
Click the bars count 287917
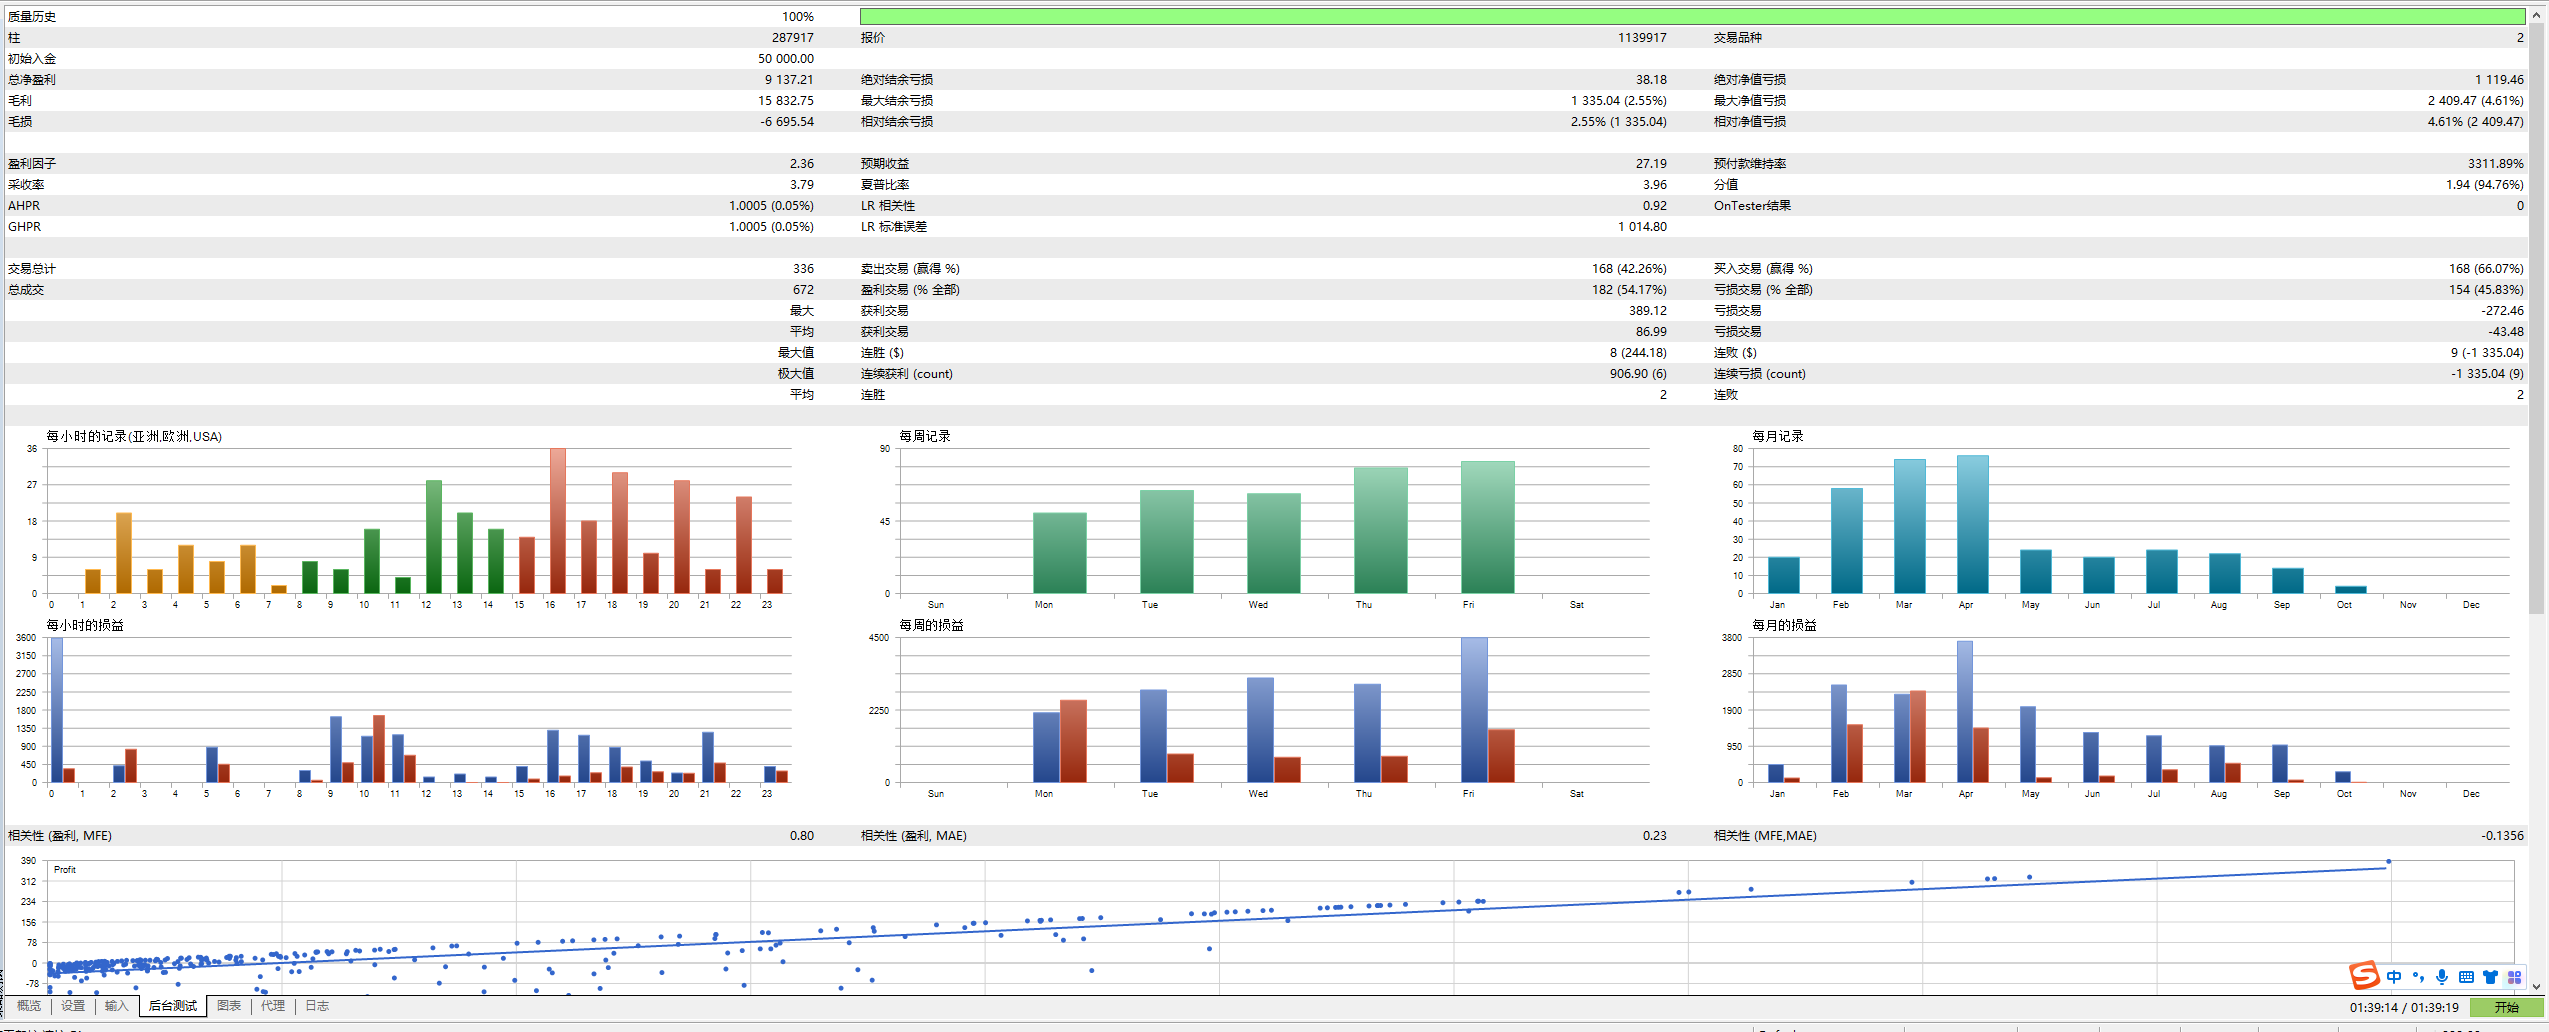click(793, 37)
